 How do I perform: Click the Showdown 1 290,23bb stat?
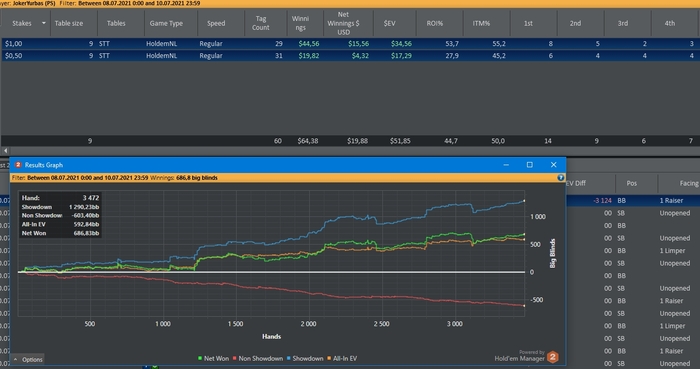click(60, 207)
